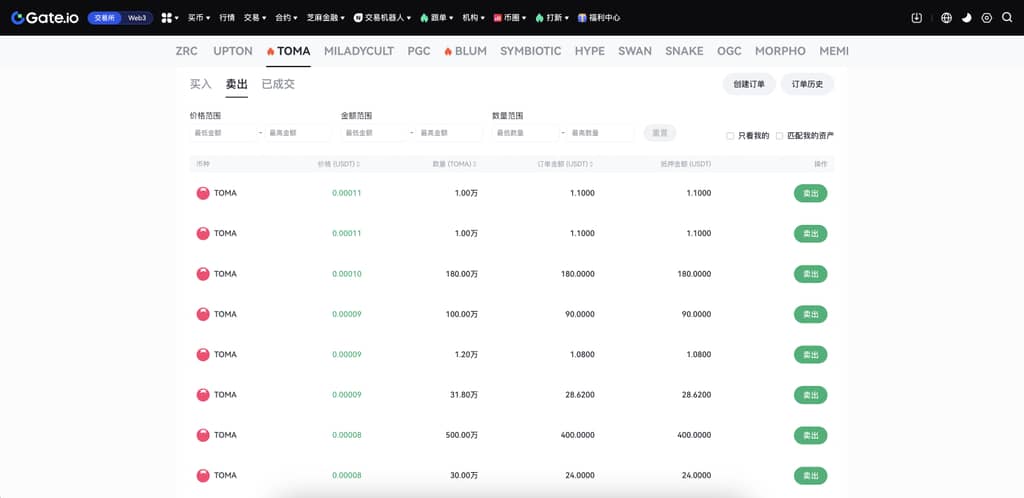Open the language globe icon

point(947,18)
